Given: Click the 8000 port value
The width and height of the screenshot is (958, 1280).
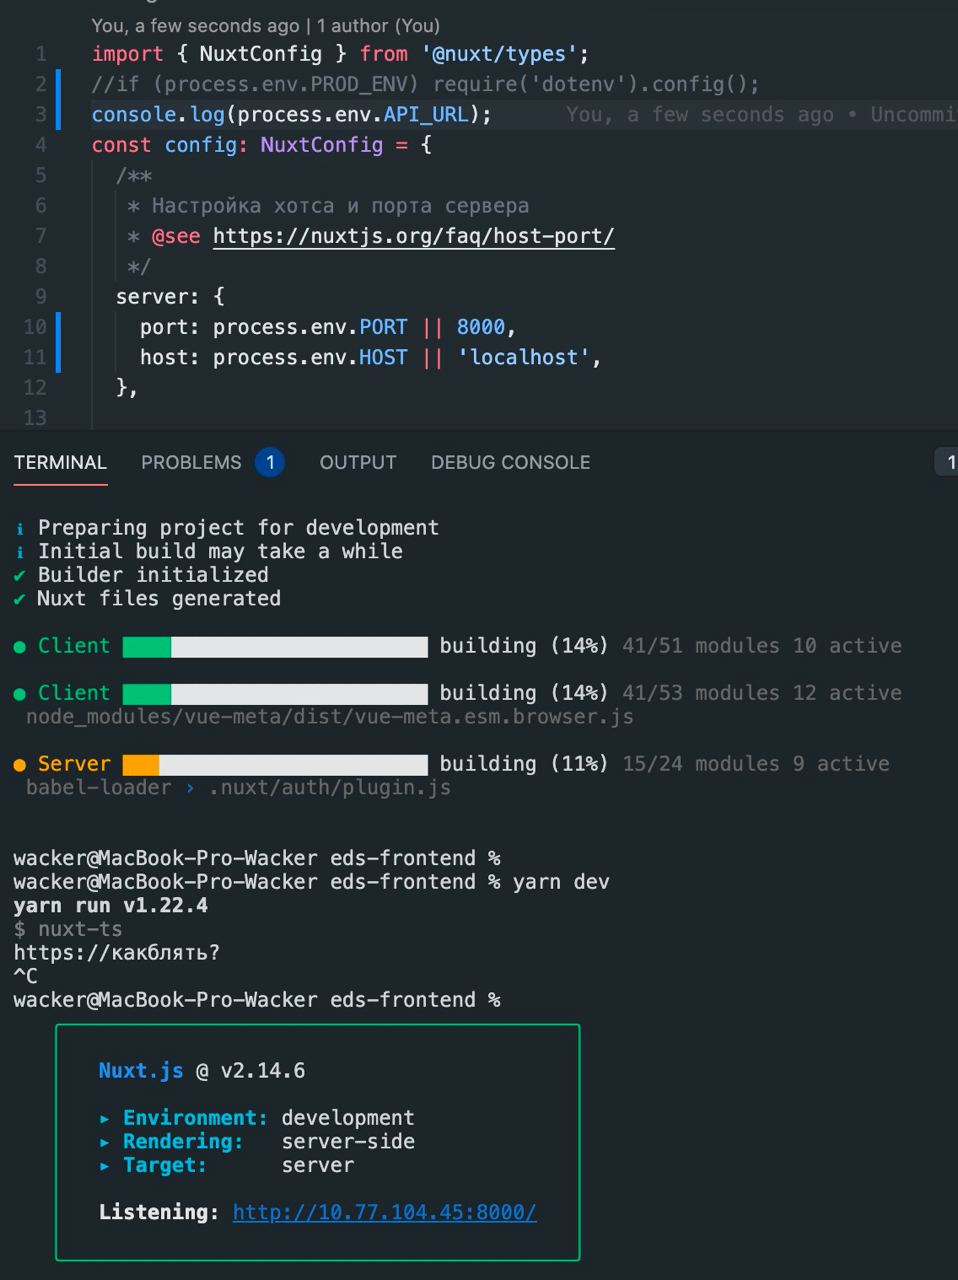Looking at the screenshot, I should point(481,327).
